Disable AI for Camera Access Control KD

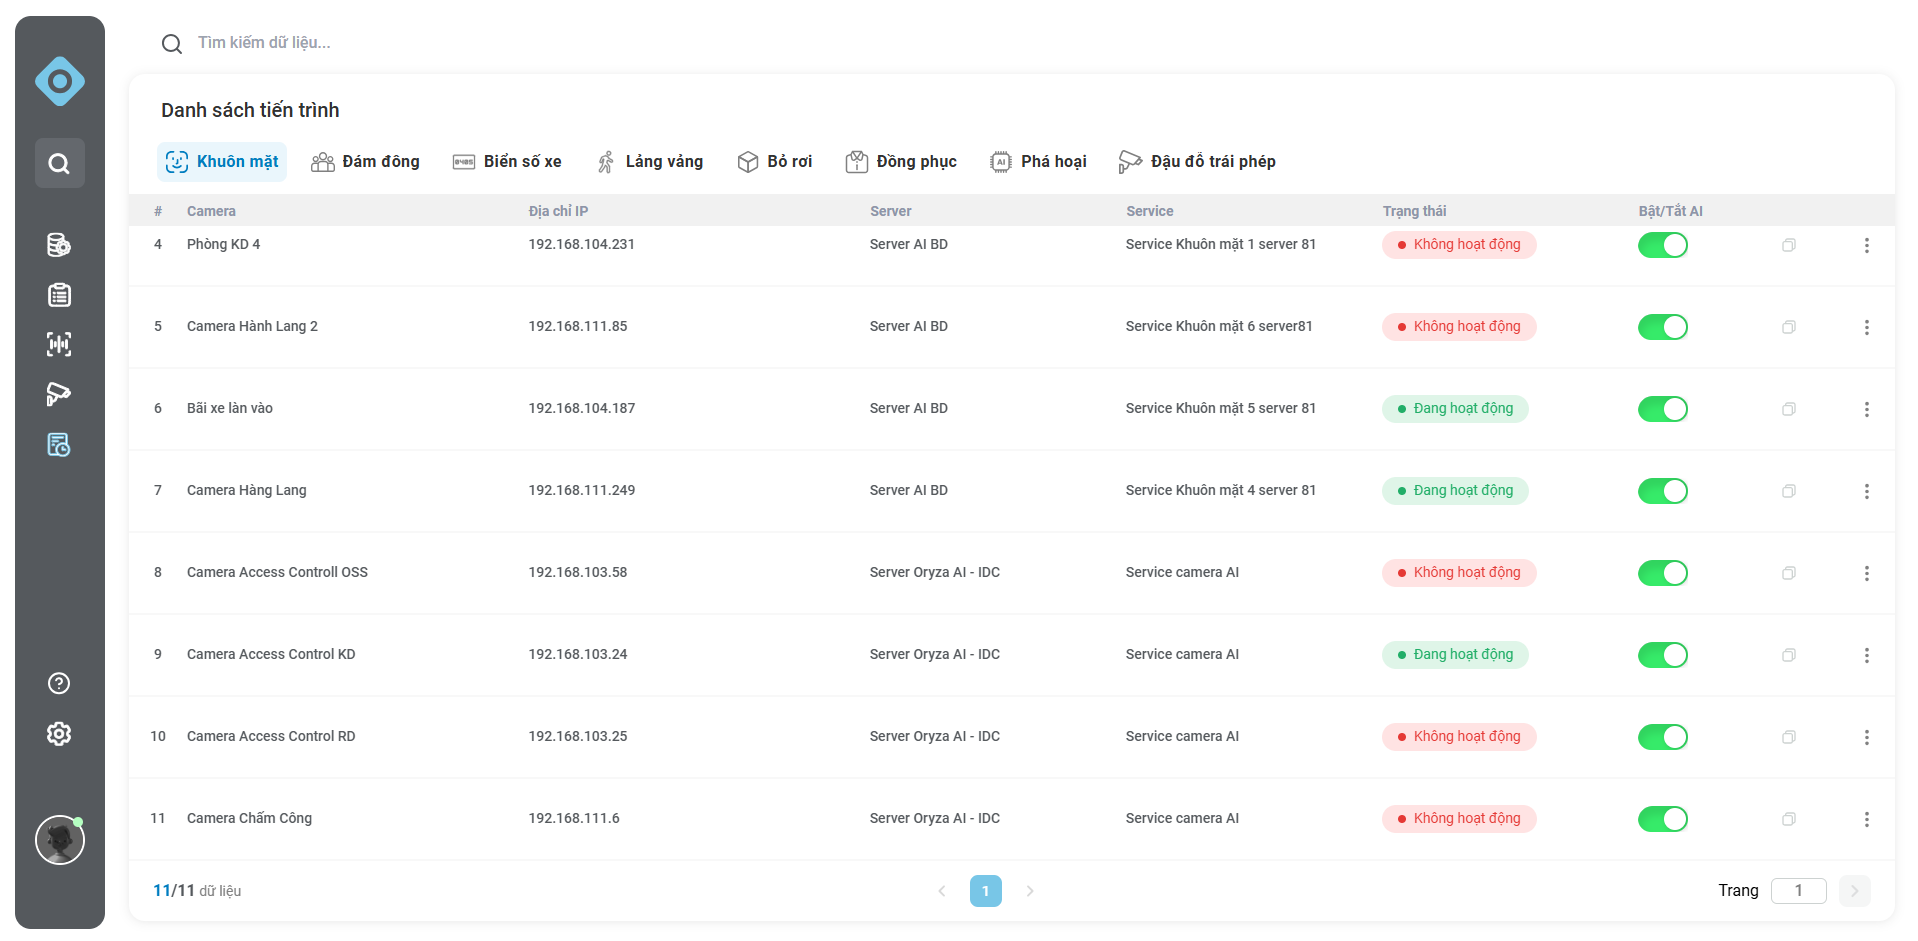pyautogui.click(x=1662, y=655)
